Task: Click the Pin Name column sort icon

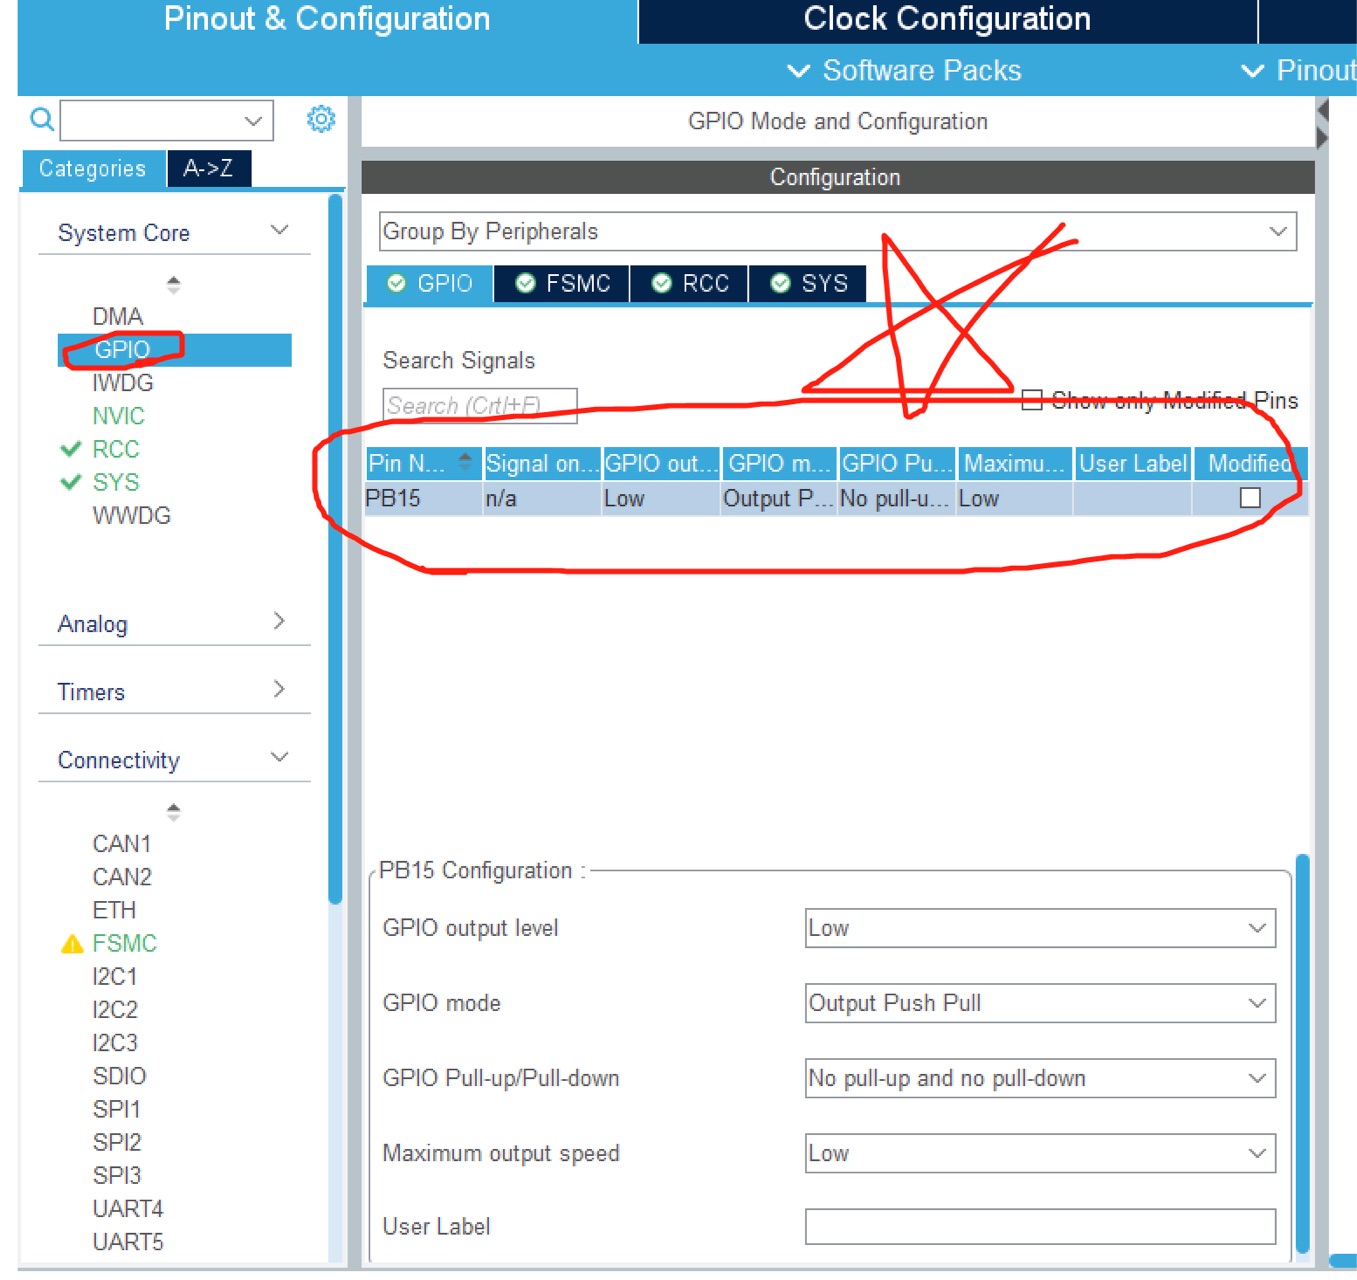Action: 465,461
